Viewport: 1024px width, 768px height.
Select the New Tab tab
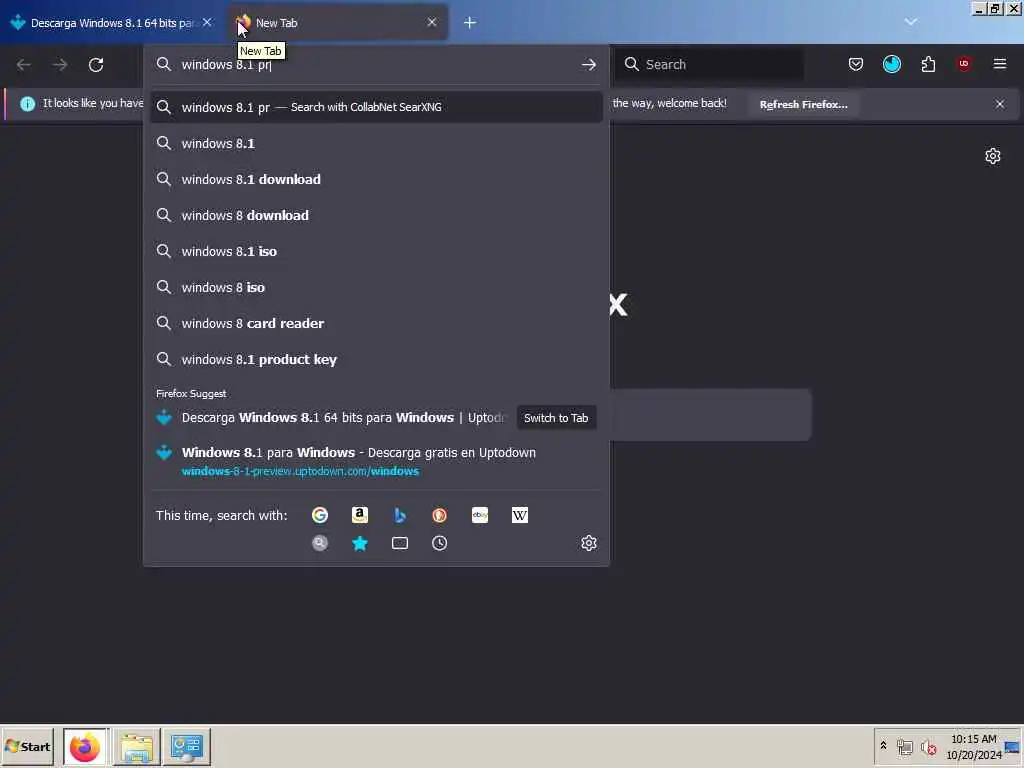(x=337, y=23)
